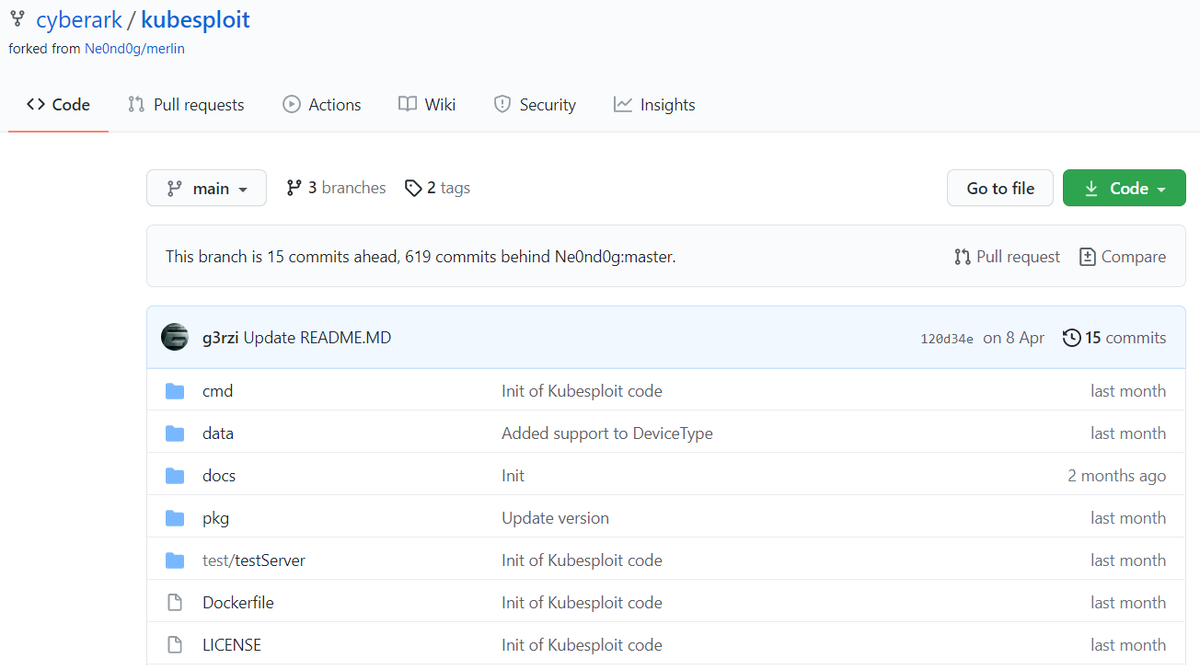
Task: Open the Update README.MD commit message
Action: (317, 338)
